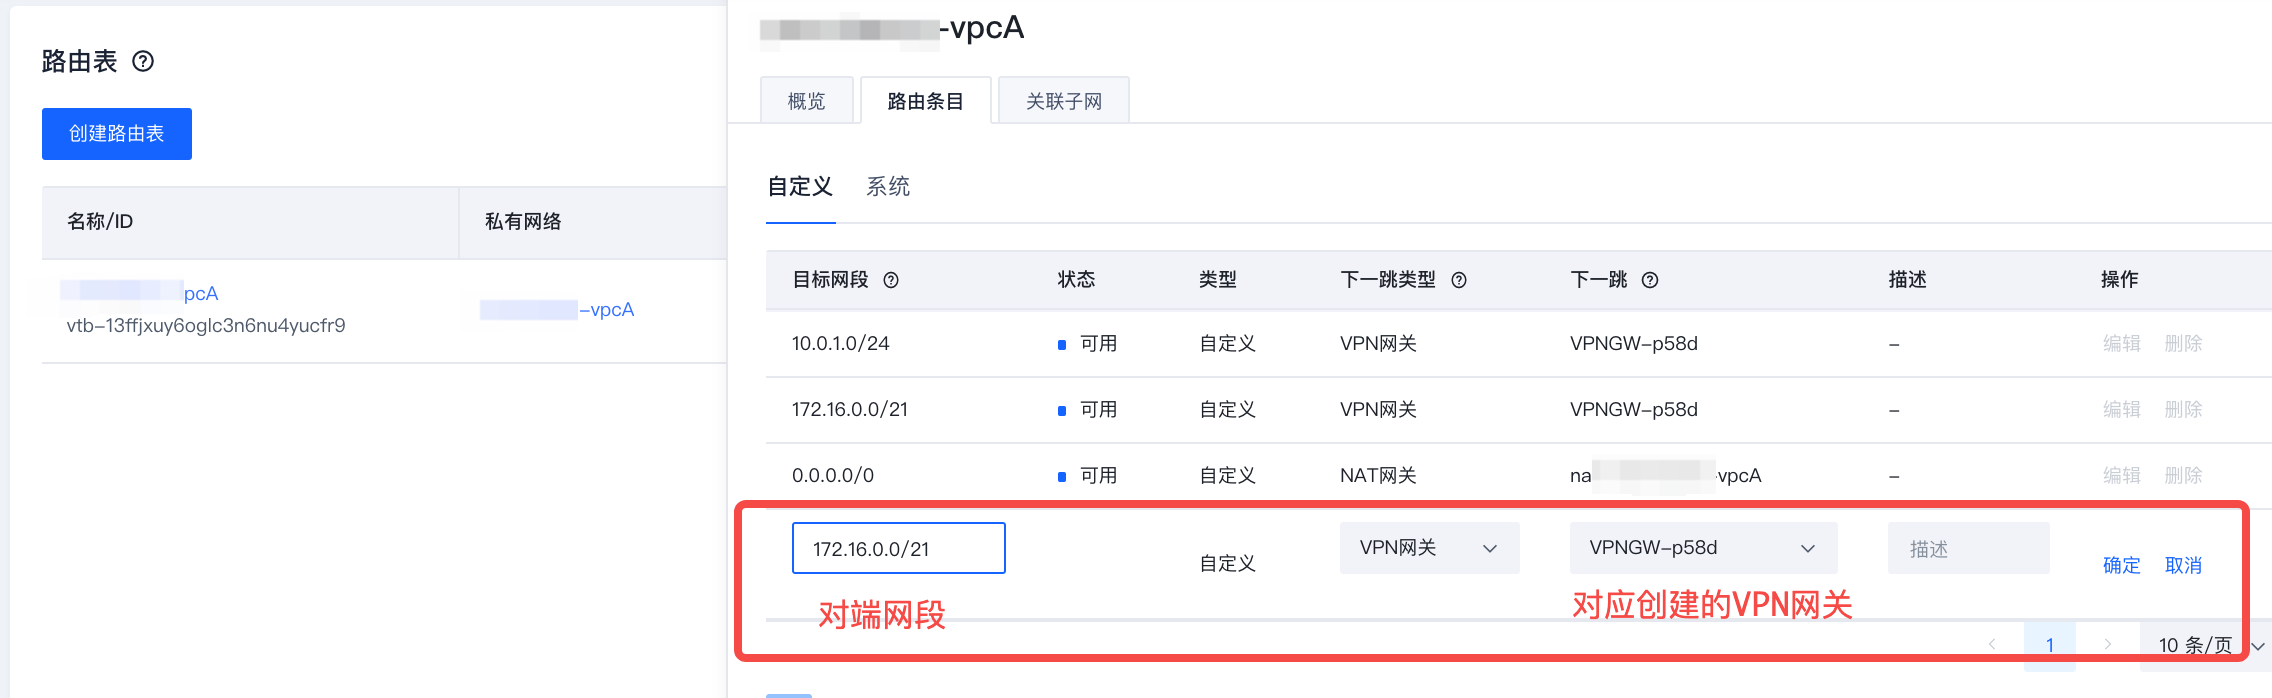The image size is (2272, 698).
Task: Open the VPN网关 next-hop type dropdown
Action: click(1429, 548)
